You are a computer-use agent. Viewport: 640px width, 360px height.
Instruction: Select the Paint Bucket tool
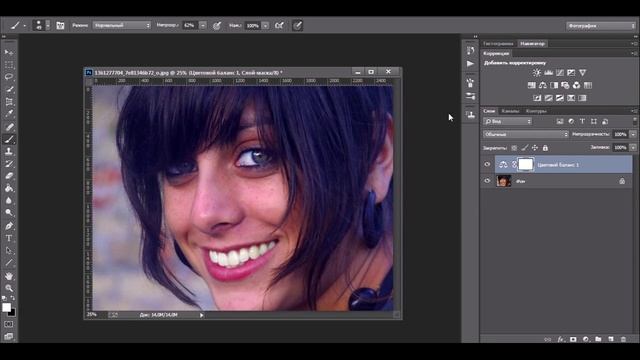click(x=9, y=188)
